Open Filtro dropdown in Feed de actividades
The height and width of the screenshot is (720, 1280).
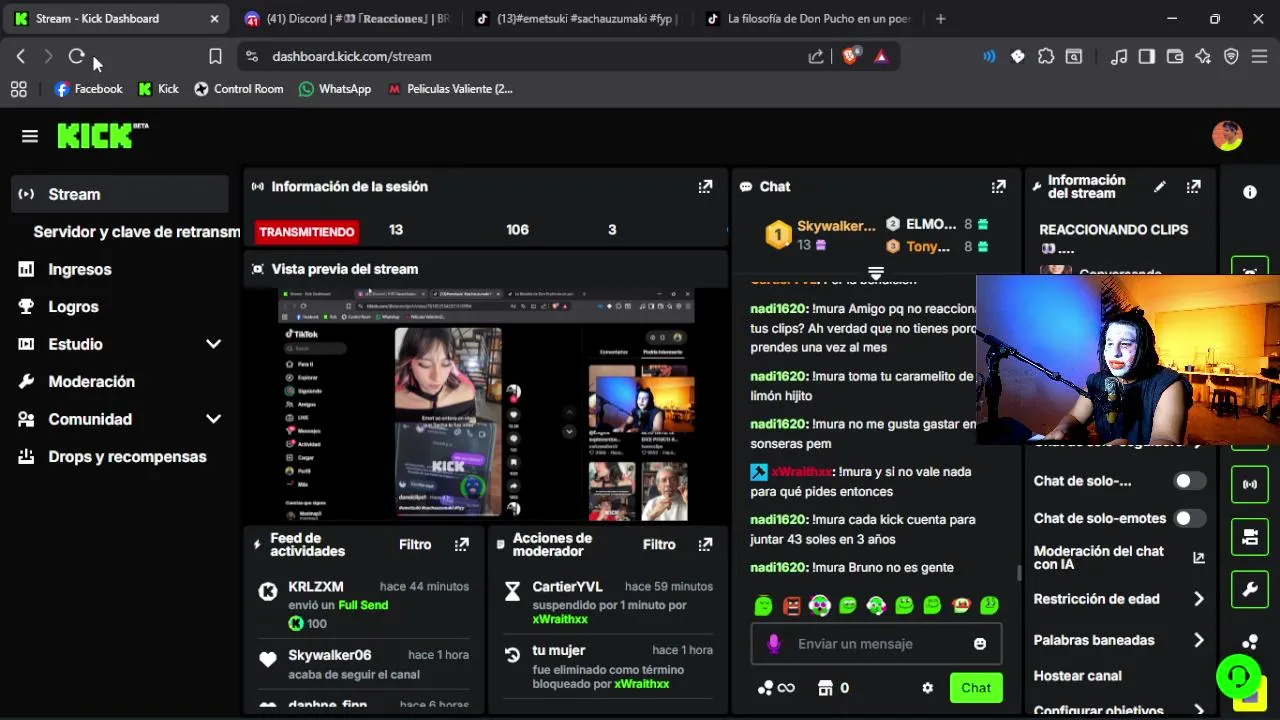[x=415, y=545]
